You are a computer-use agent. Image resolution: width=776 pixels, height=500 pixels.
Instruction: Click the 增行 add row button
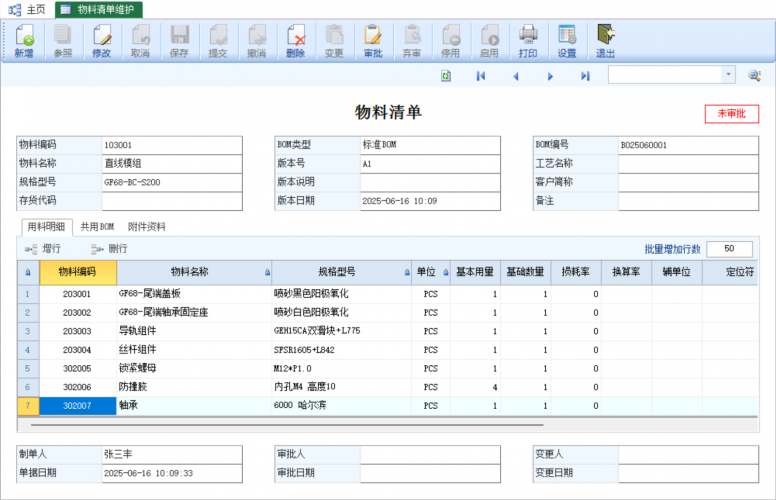[x=43, y=249]
